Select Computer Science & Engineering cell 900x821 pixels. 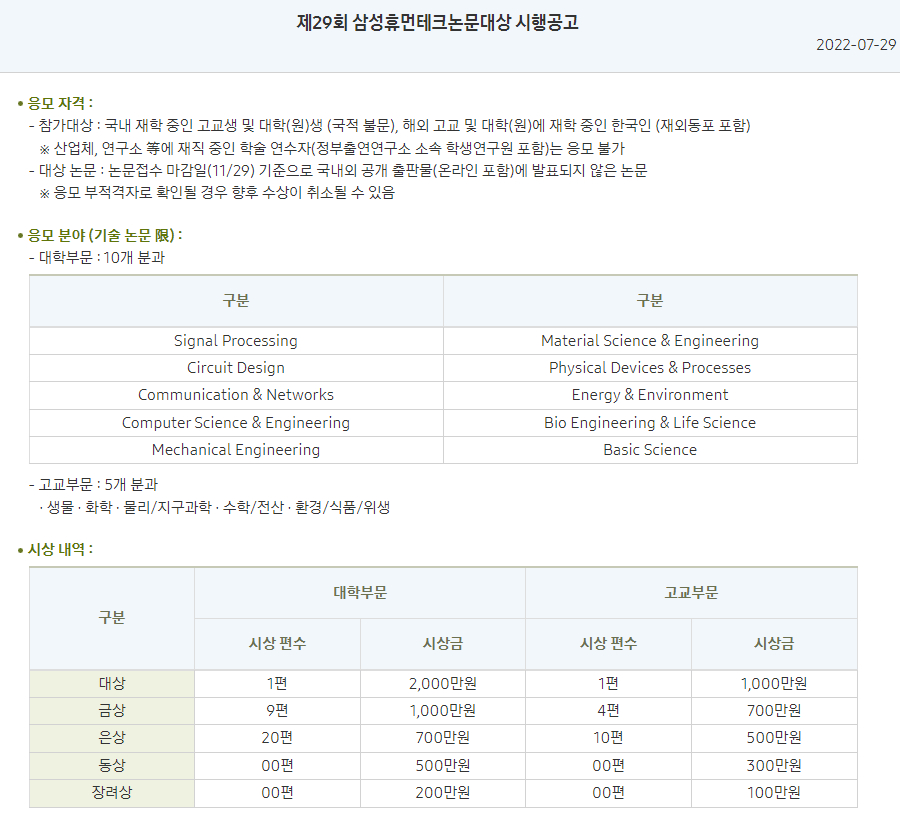click(236, 423)
